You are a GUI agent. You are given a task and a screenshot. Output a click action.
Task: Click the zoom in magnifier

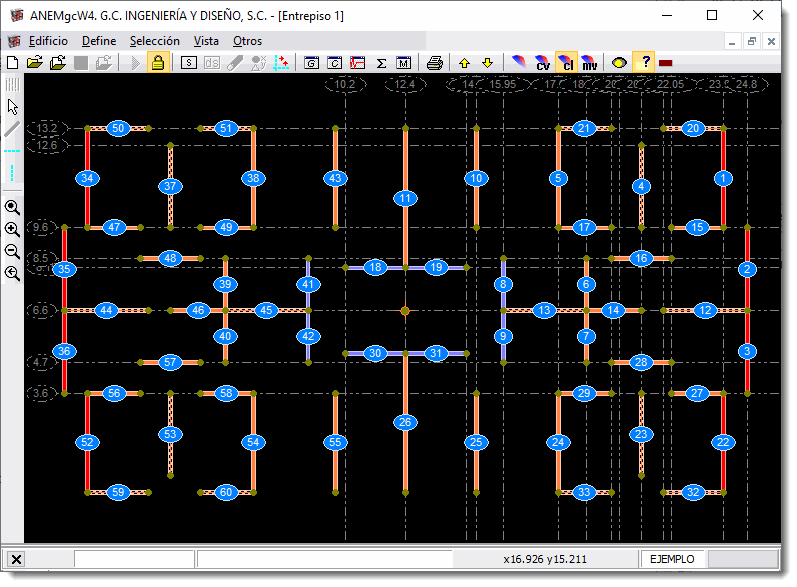[12, 229]
